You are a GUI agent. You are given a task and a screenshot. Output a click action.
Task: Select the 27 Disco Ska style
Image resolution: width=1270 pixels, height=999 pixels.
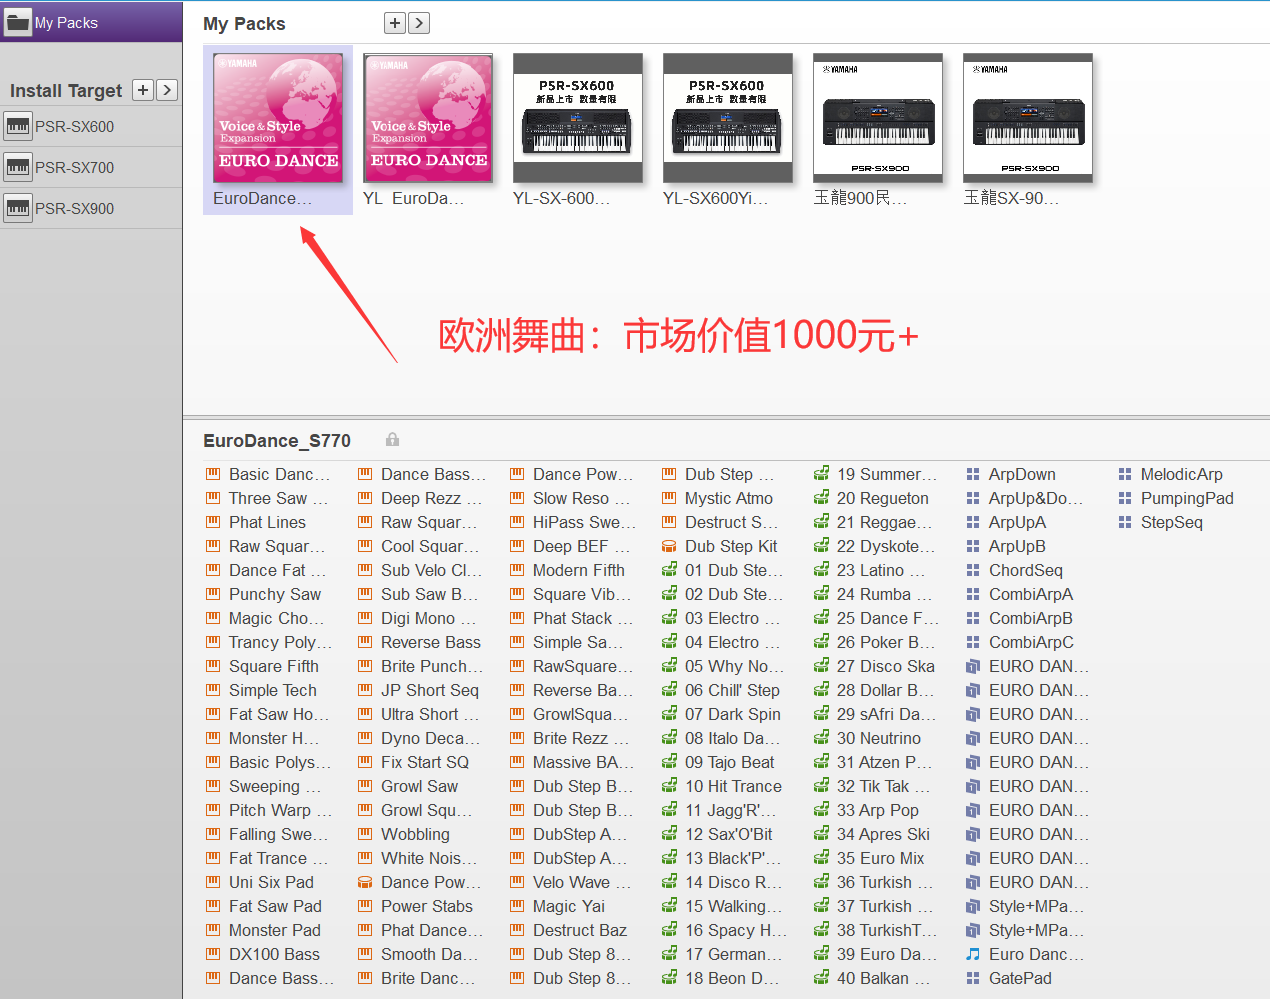click(x=886, y=666)
